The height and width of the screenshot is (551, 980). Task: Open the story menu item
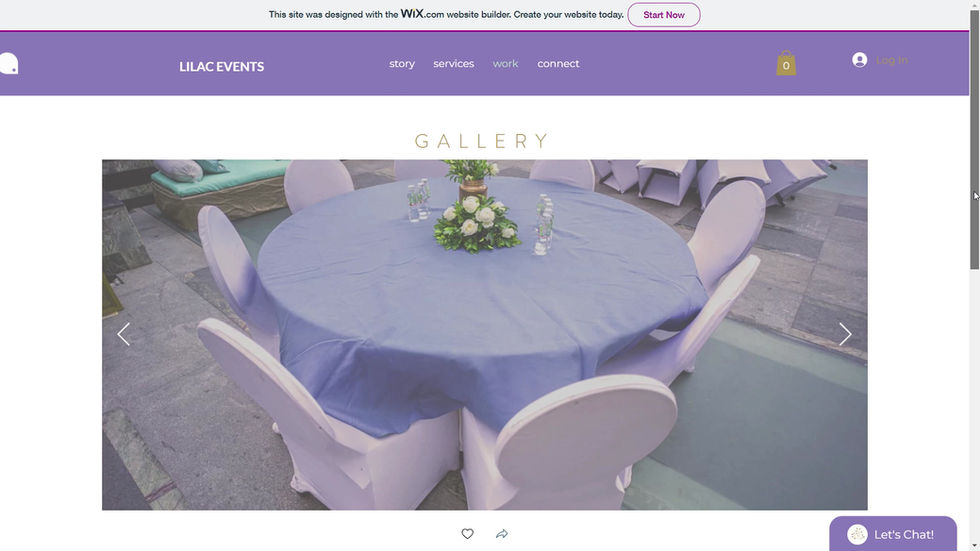[402, 64]
